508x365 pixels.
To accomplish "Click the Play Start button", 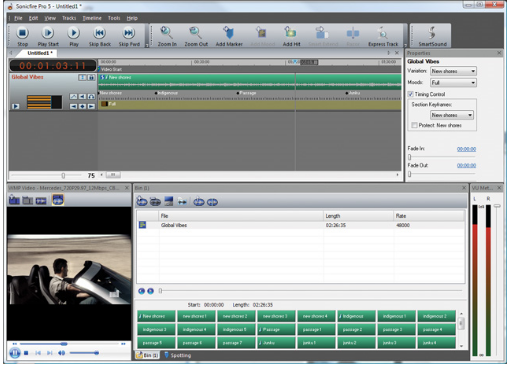I will 48,36.
